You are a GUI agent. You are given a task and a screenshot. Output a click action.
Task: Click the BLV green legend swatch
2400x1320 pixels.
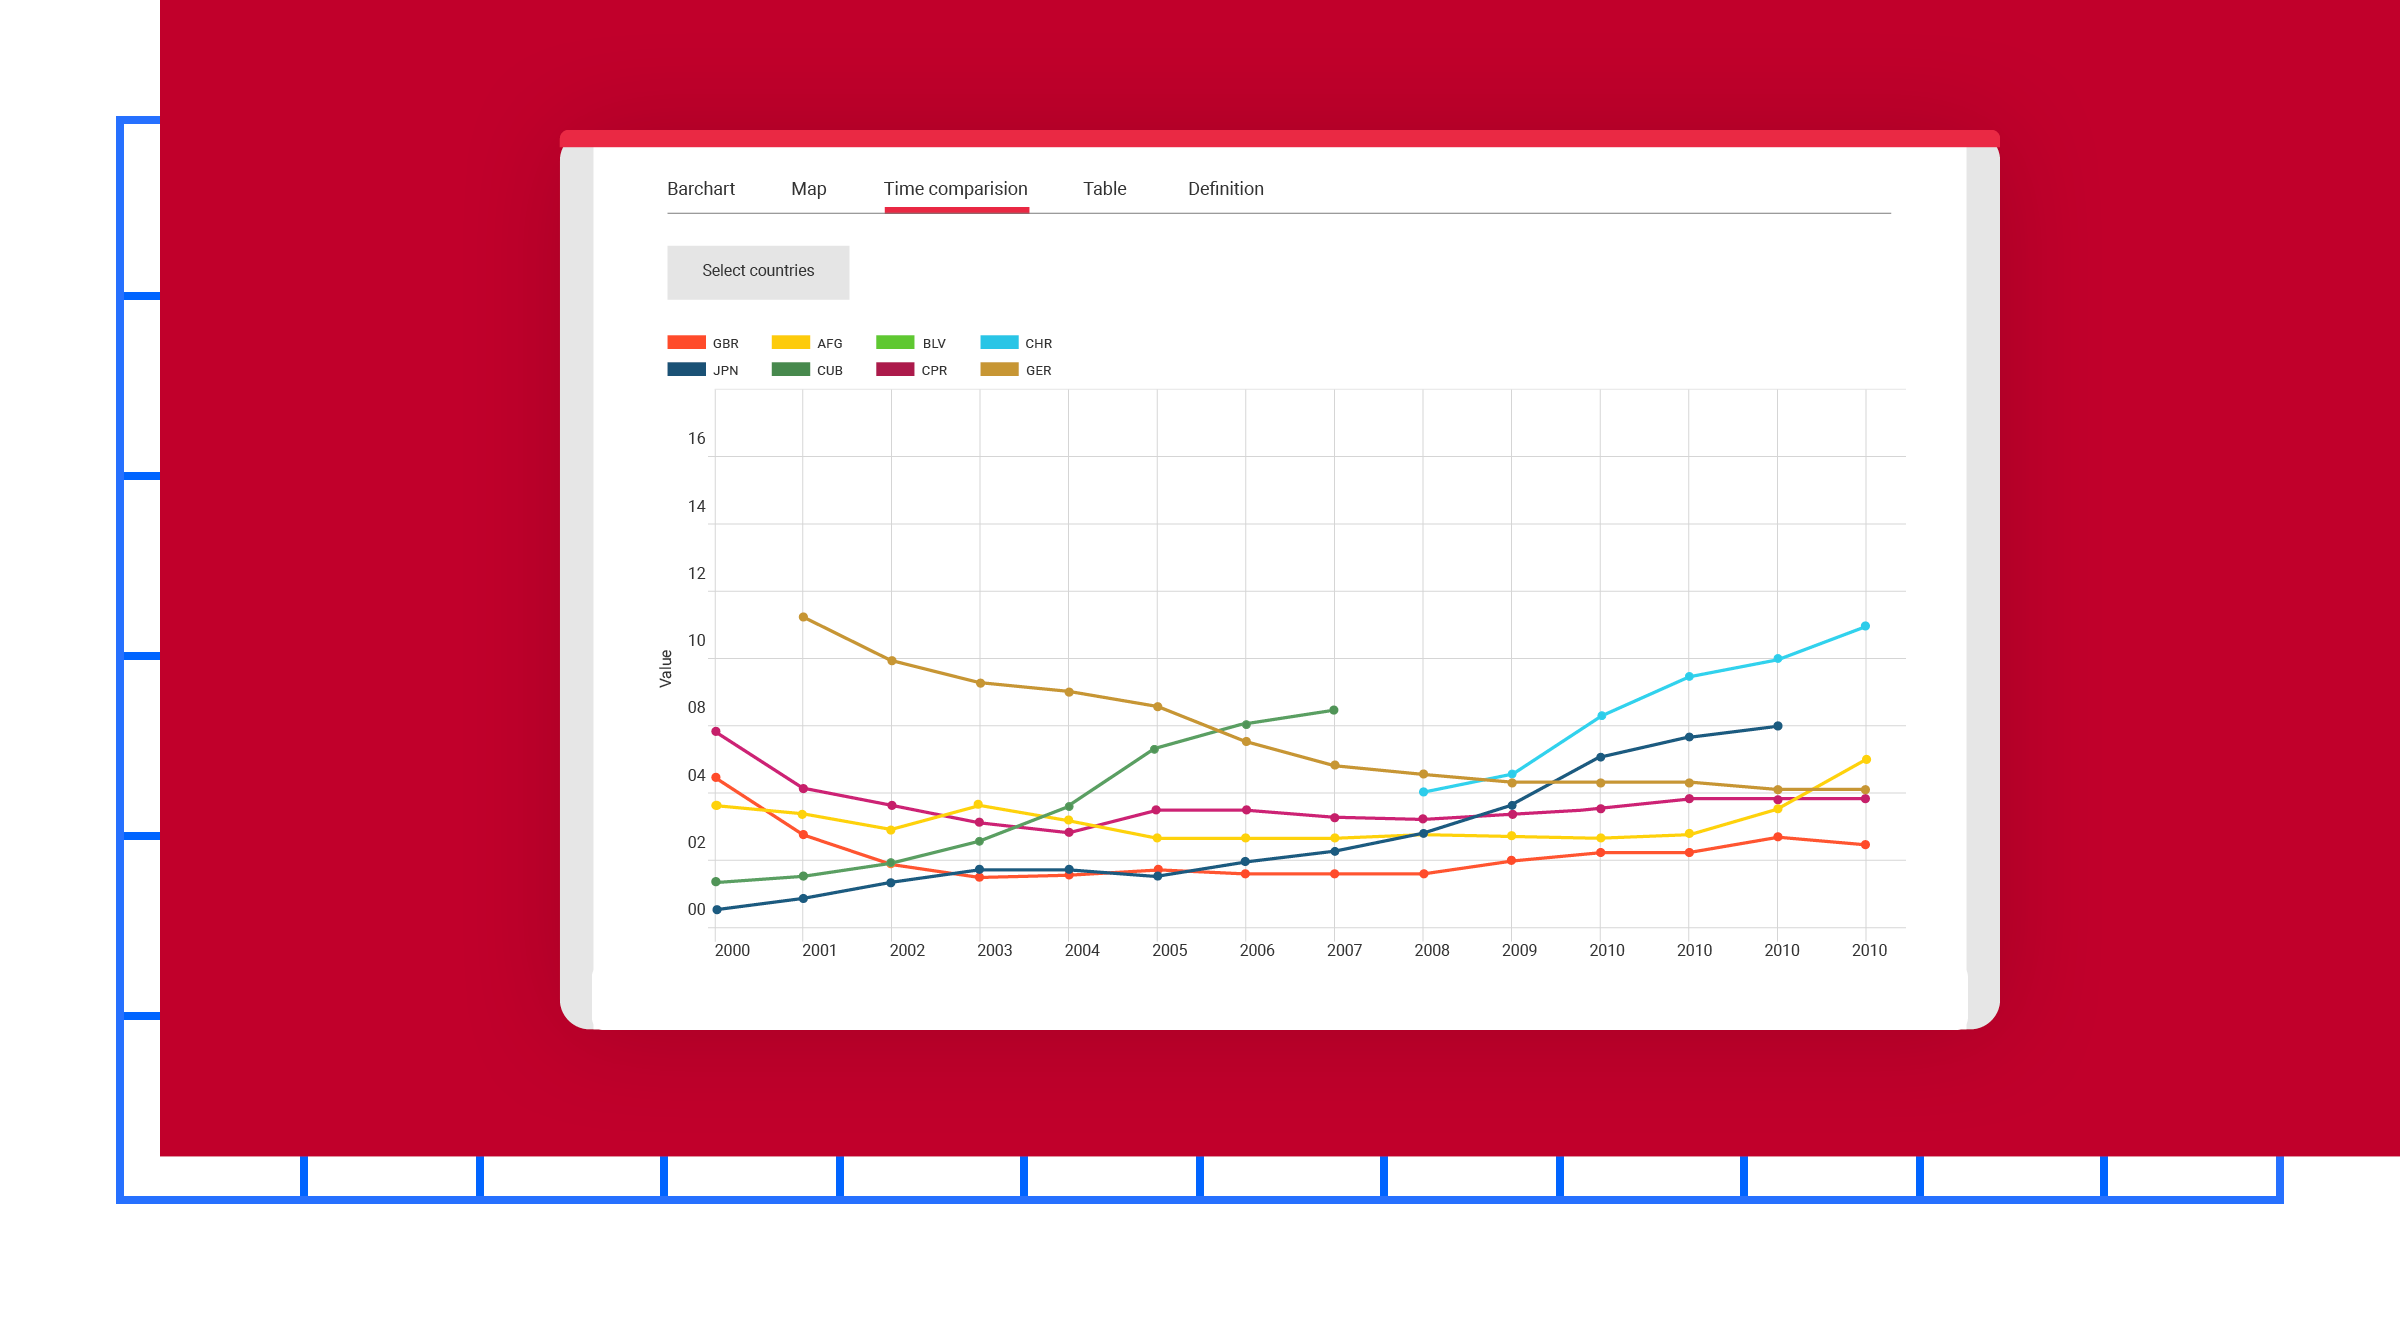click(895, 343)
